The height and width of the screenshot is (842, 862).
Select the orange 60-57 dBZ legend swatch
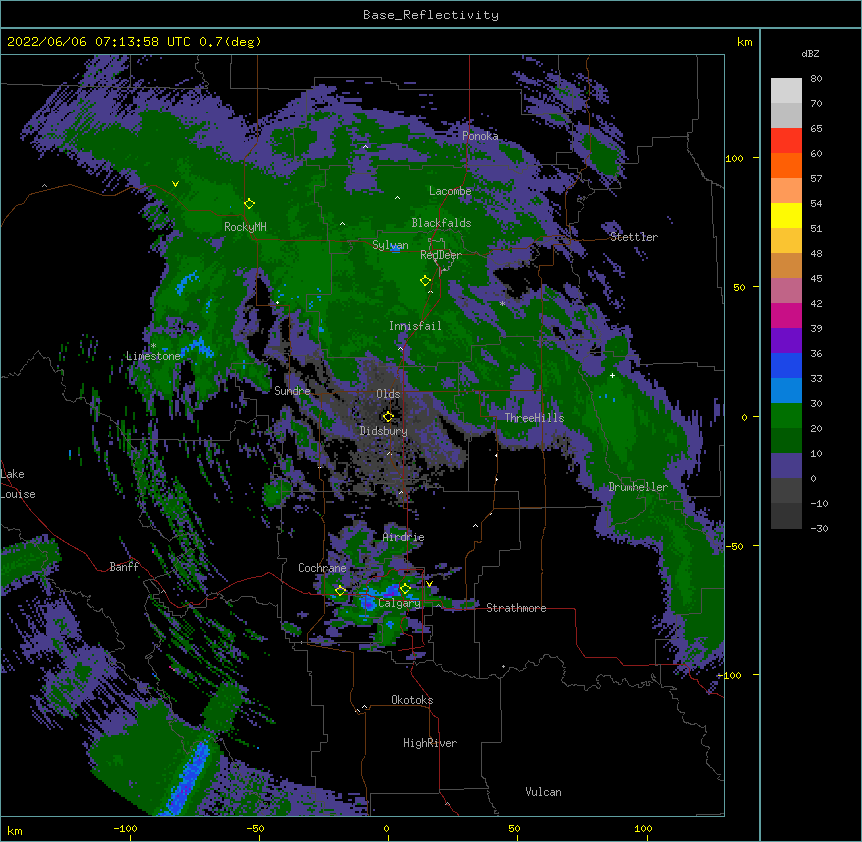(786, 165)
